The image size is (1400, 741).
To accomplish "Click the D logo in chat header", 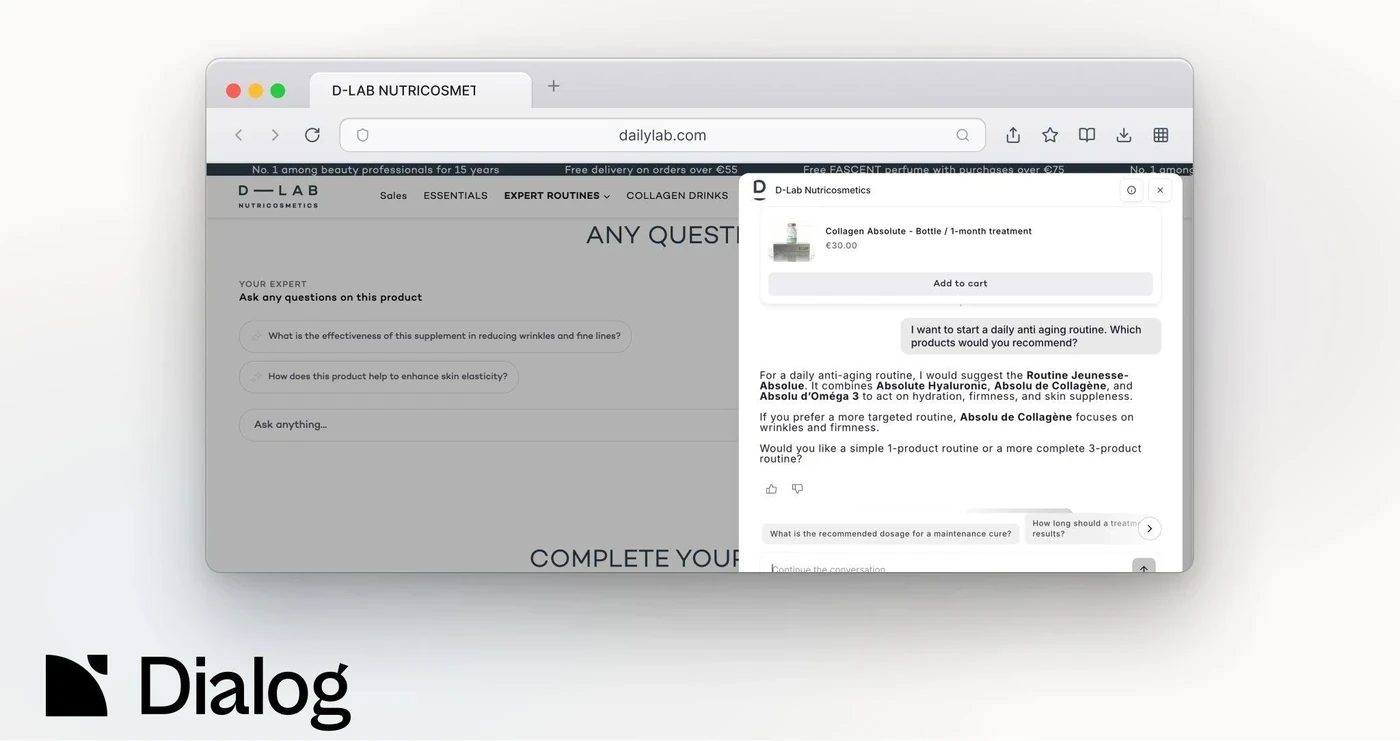I will [x=759, y=190].
